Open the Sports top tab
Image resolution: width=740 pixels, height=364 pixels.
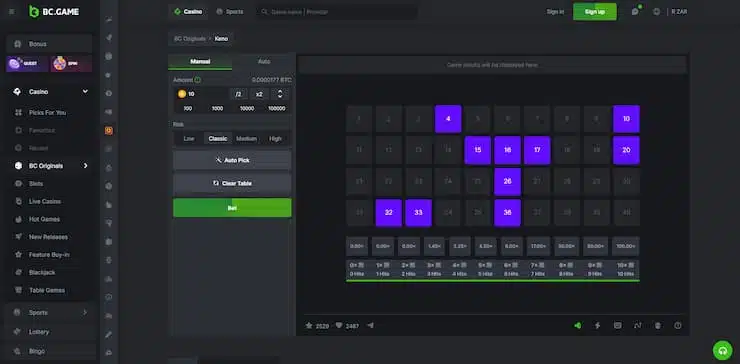(x=230, y=11)
